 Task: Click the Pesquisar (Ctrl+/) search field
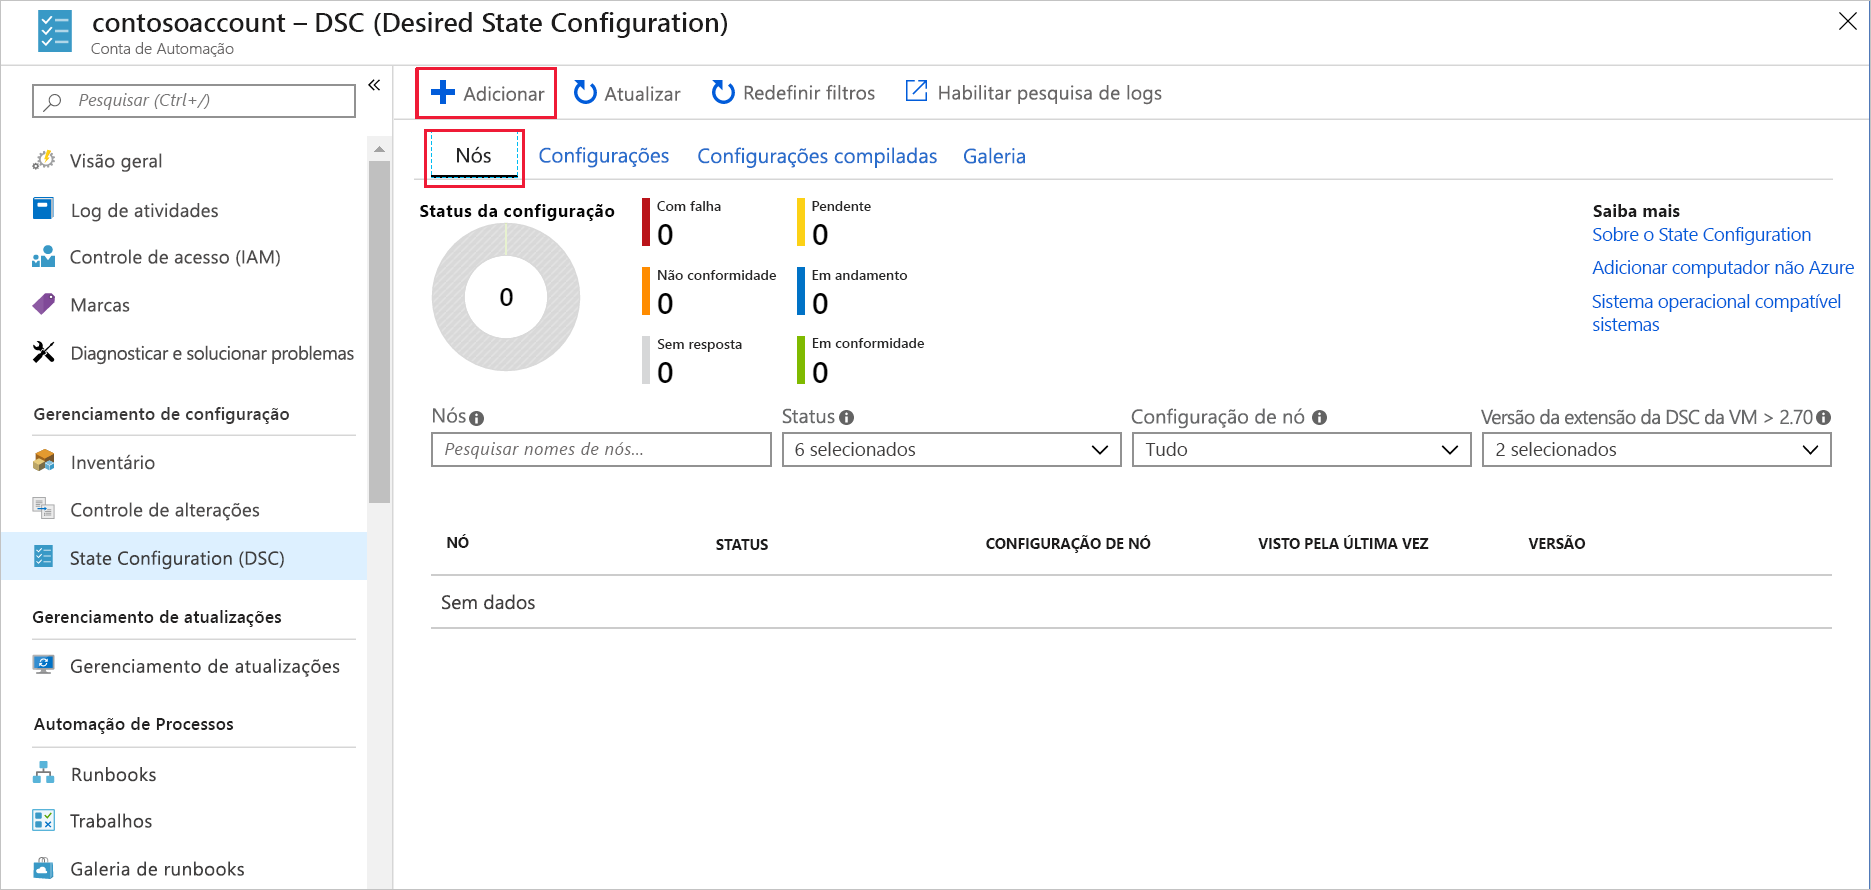(x=194, y=101)
